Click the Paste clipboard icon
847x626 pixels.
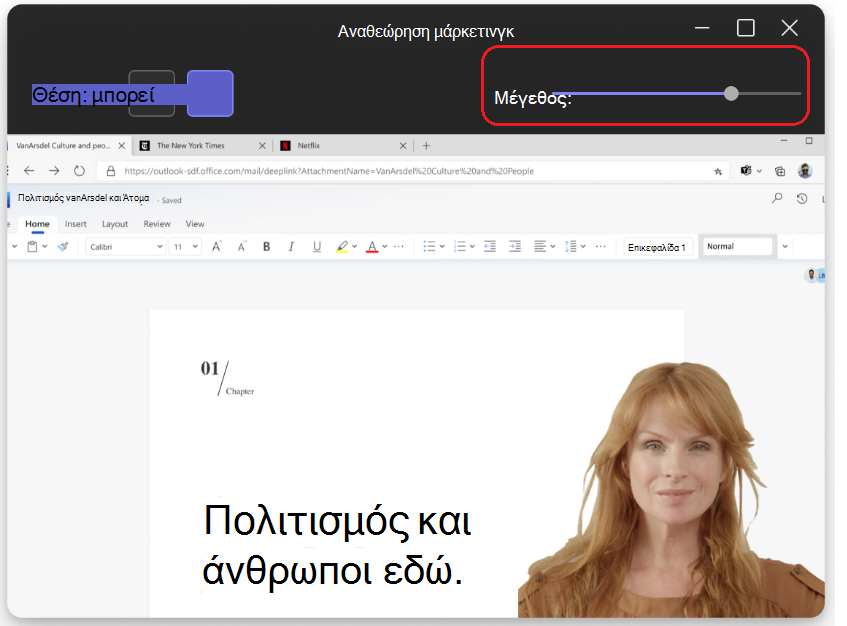pyautogui.click(x=32, y=246)
